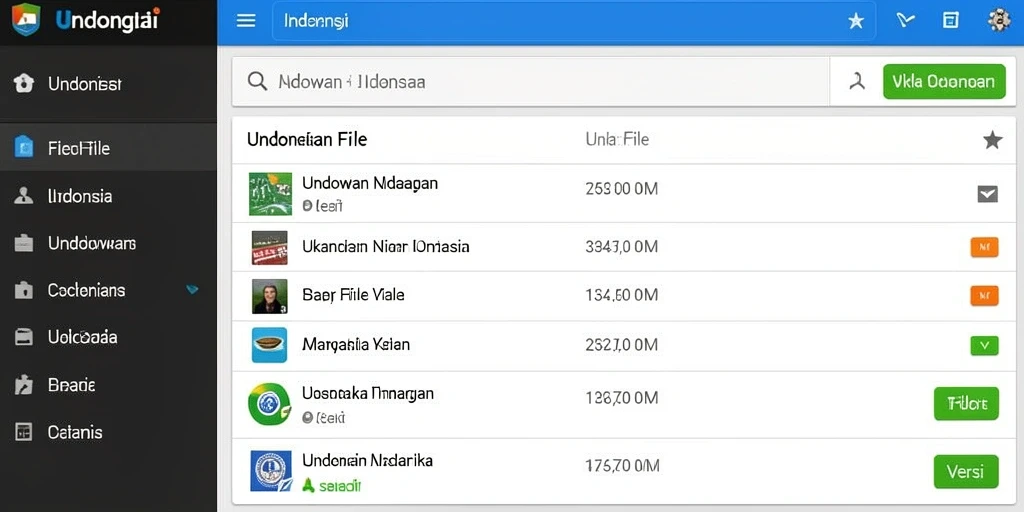
Task: Click the Bnaatia puzzle icon in sidebar
Action: coord(24,385)
